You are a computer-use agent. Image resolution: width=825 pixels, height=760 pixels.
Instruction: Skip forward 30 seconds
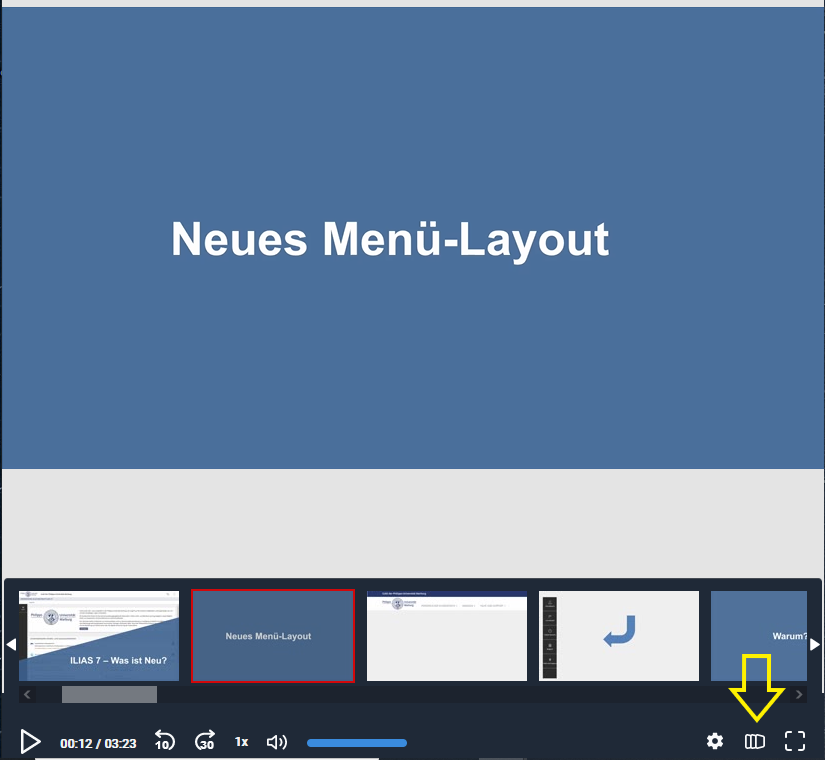(x=204, y=741)
